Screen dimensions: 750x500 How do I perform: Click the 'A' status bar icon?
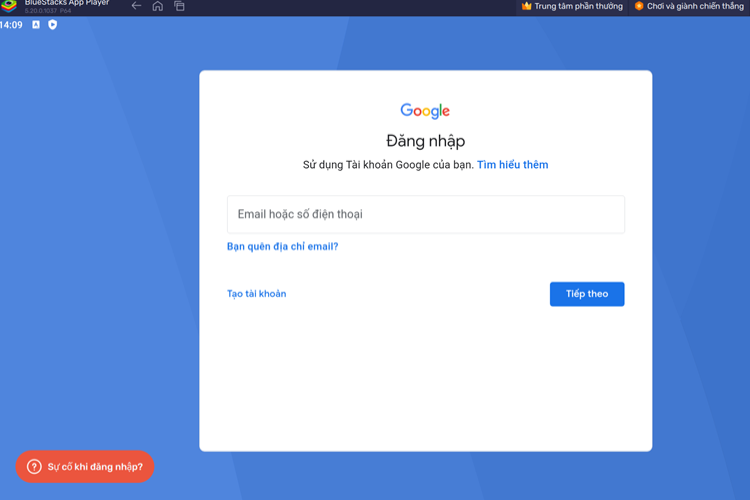coord(36,24)
